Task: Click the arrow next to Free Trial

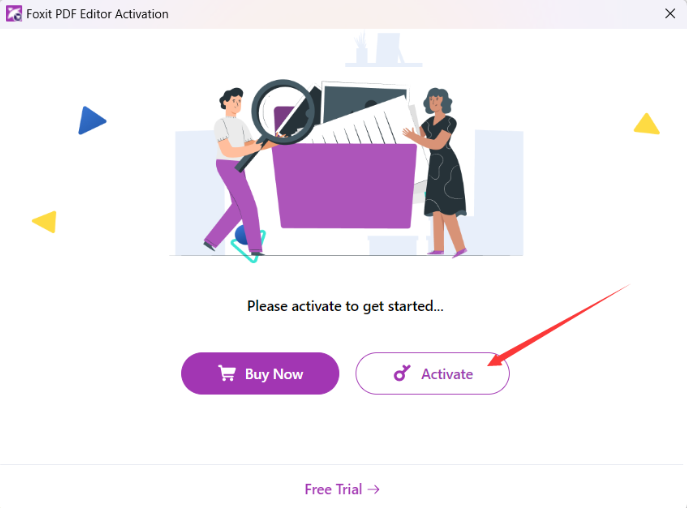Action: pyautogui.click(x=373, y=490)
